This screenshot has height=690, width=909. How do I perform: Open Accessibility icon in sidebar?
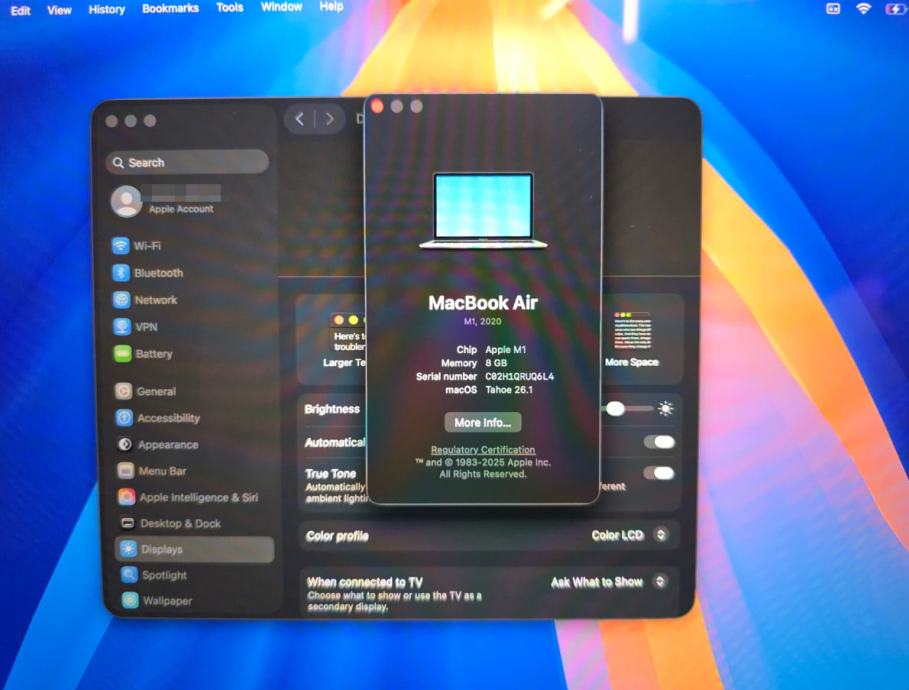click(x=124, y=417)
